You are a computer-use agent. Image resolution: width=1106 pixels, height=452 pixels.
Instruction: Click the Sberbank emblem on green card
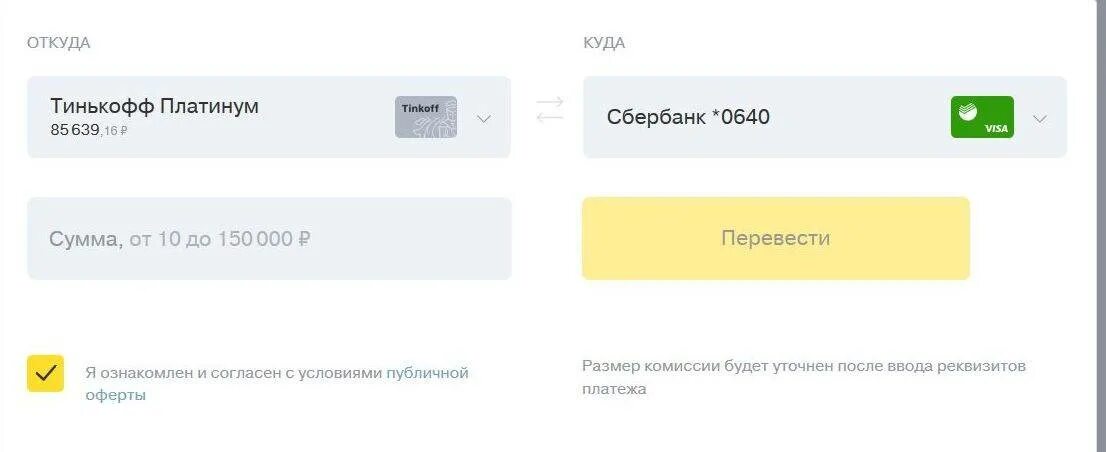point(967,112)
